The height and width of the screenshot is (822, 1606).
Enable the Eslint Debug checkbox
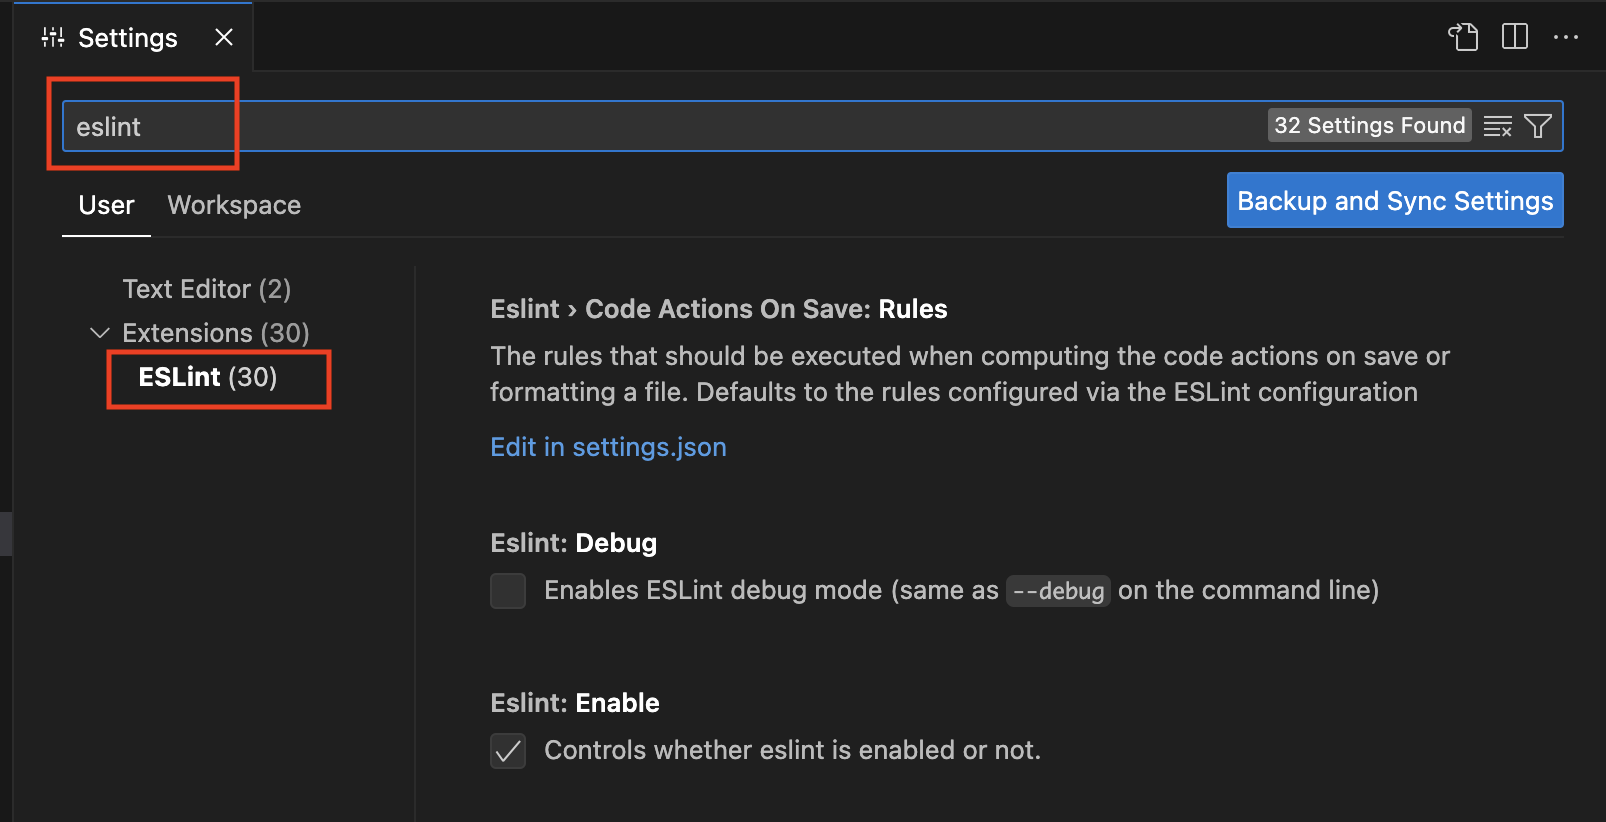(x=508, y=591)
